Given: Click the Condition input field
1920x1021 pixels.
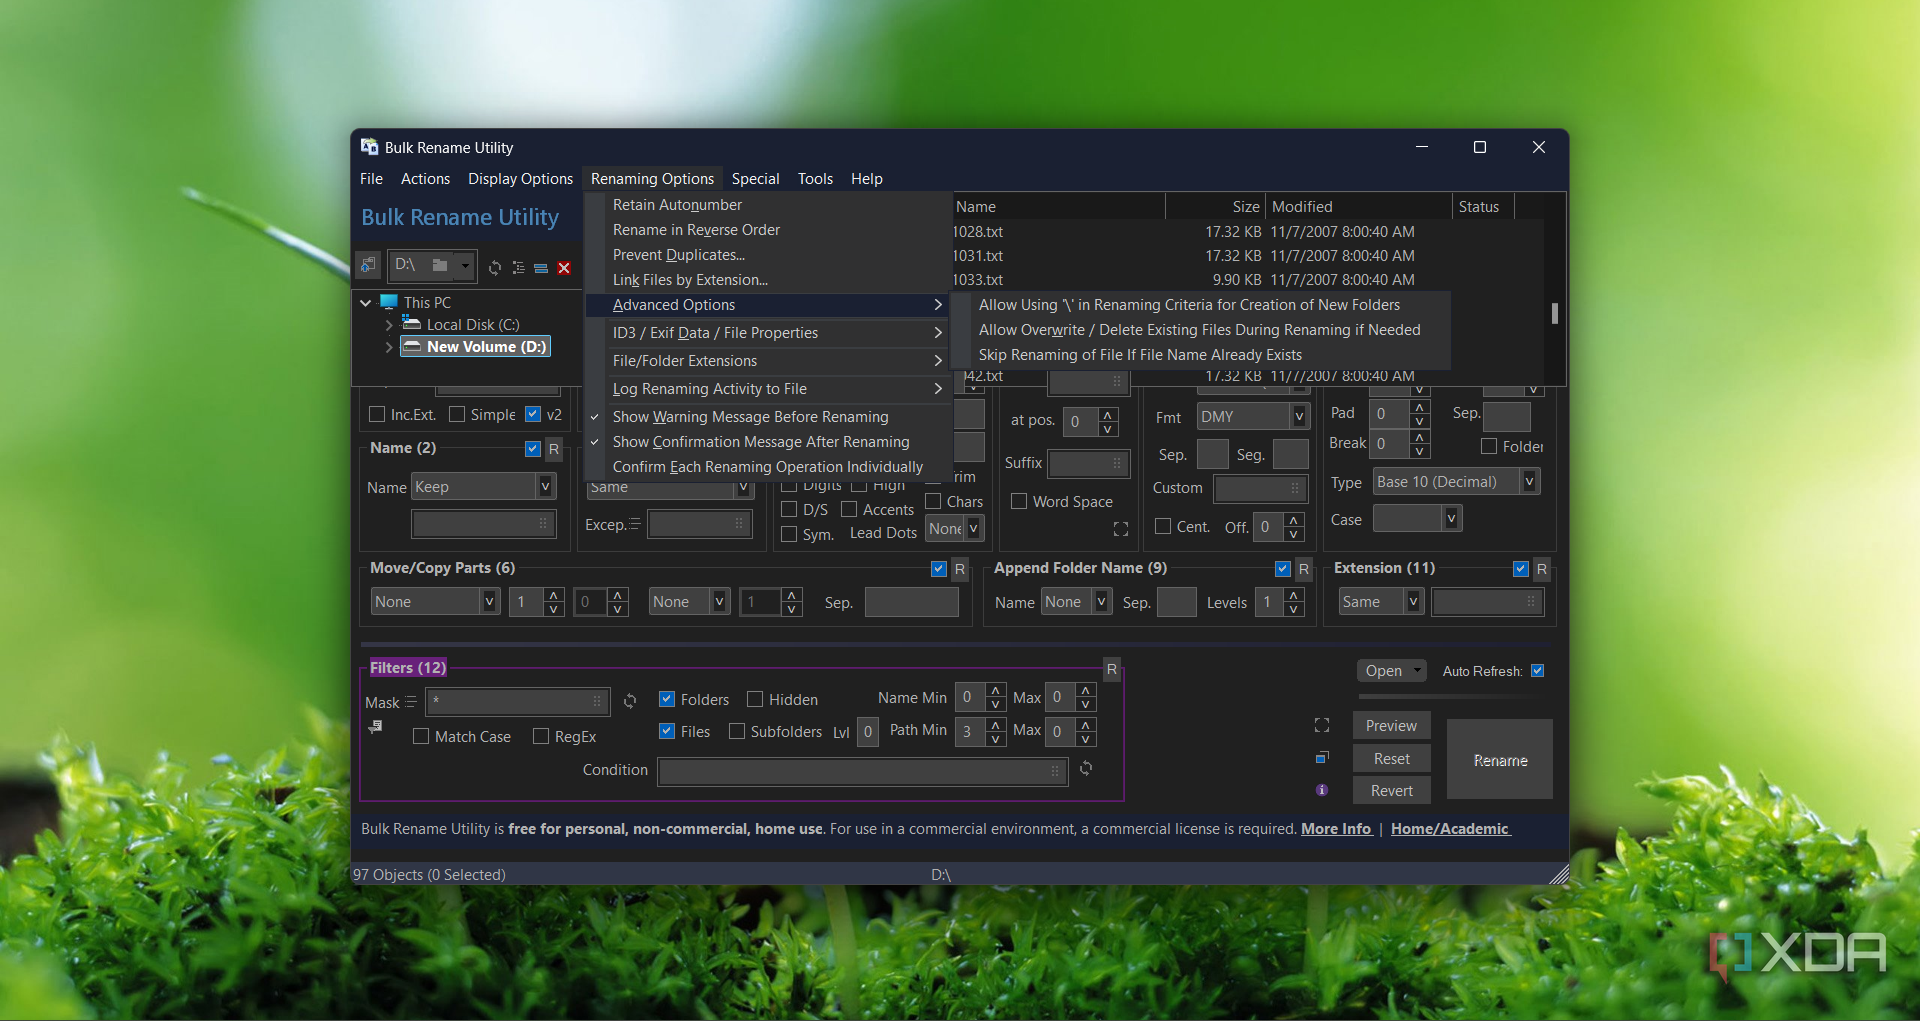Looking at the screenshot, I should click(x=862, y=771).
